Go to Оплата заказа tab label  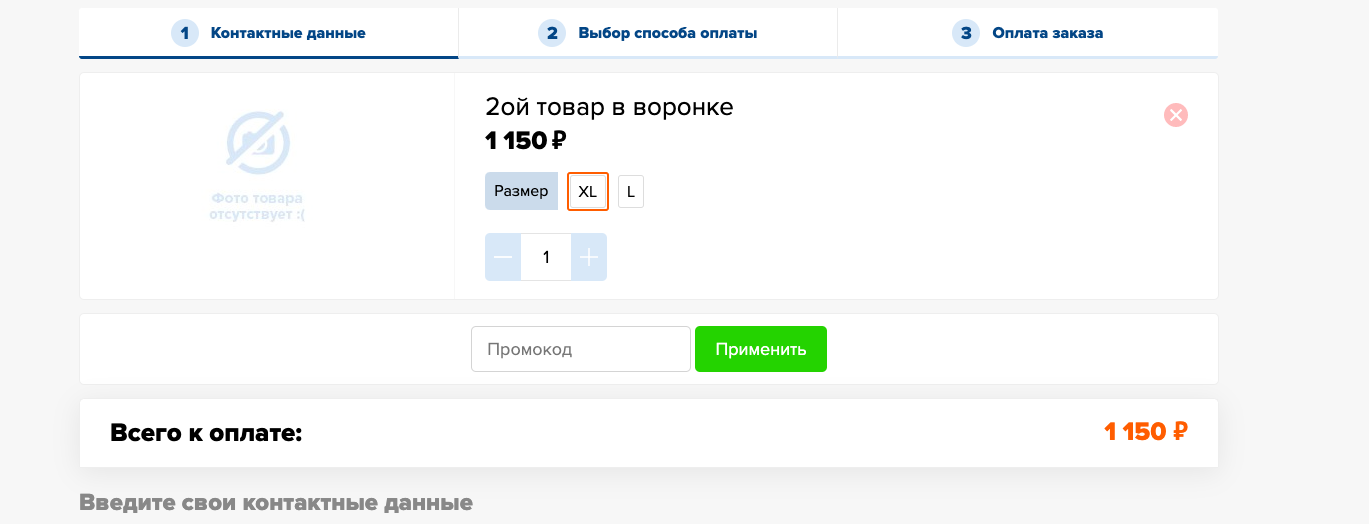click(1047, 33)
